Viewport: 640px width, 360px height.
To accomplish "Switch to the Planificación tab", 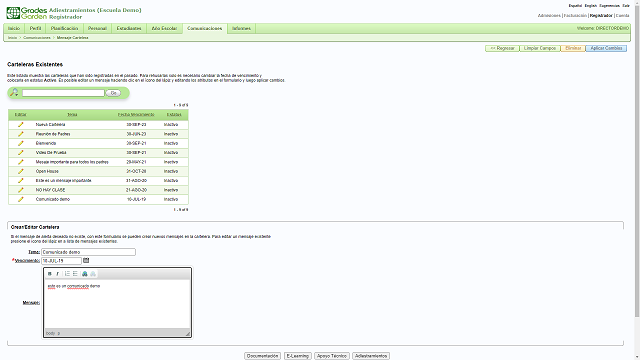I will pyautogui.click(x=64, y=29).
